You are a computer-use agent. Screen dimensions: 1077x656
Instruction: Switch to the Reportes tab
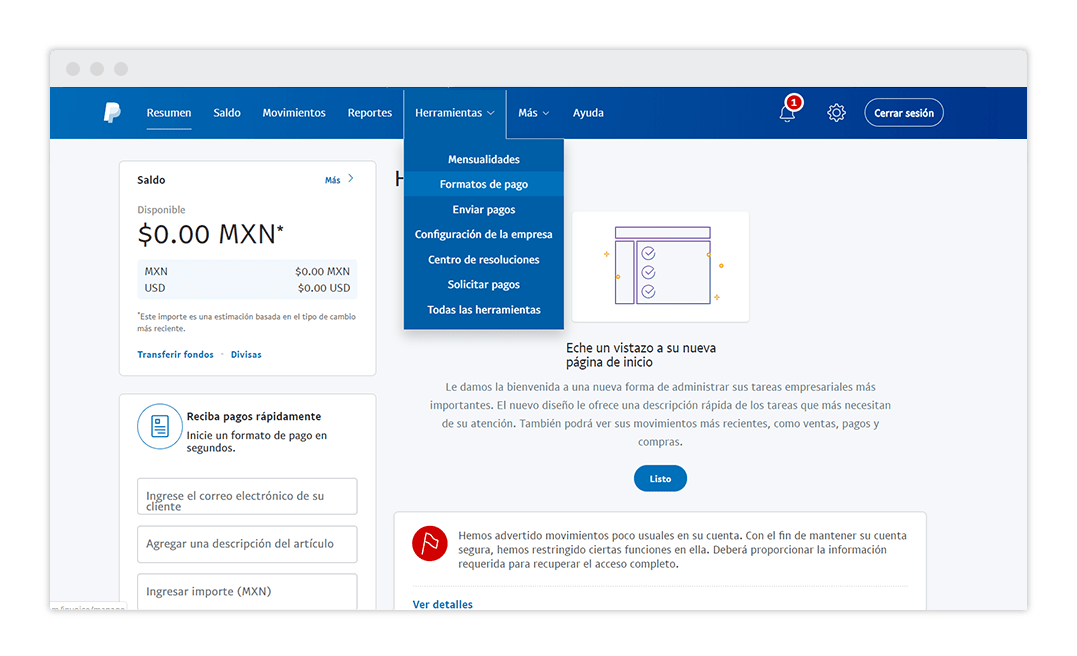point(370,113)
